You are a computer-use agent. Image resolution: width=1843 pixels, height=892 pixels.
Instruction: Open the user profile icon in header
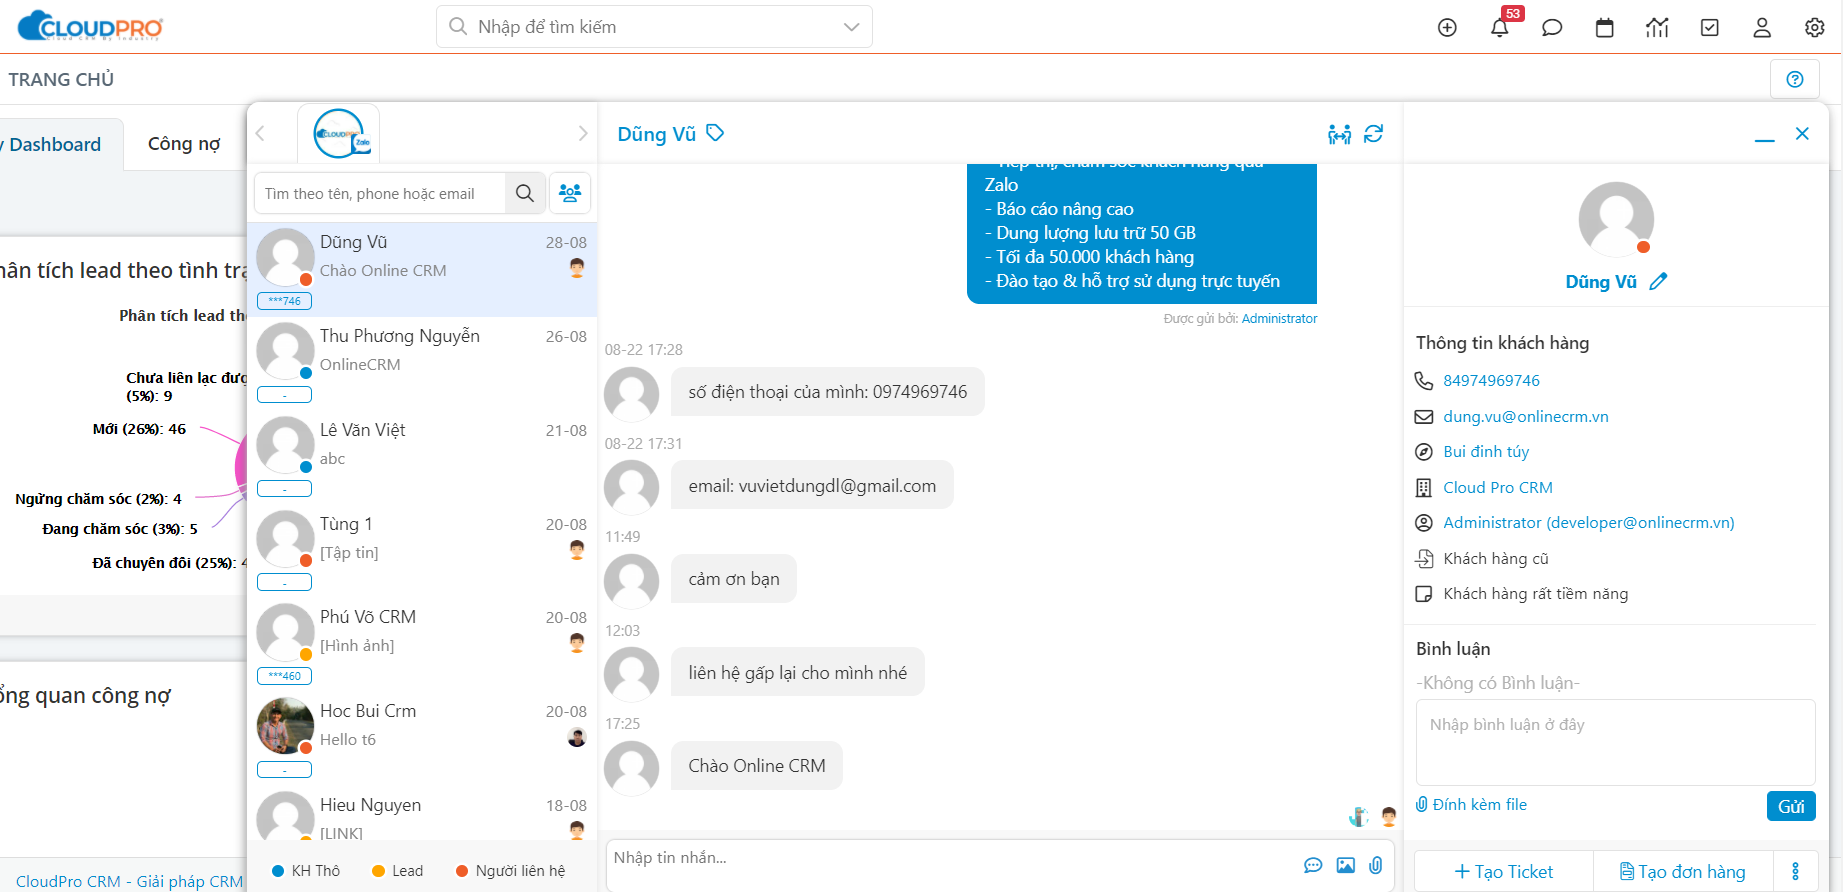1762,27
